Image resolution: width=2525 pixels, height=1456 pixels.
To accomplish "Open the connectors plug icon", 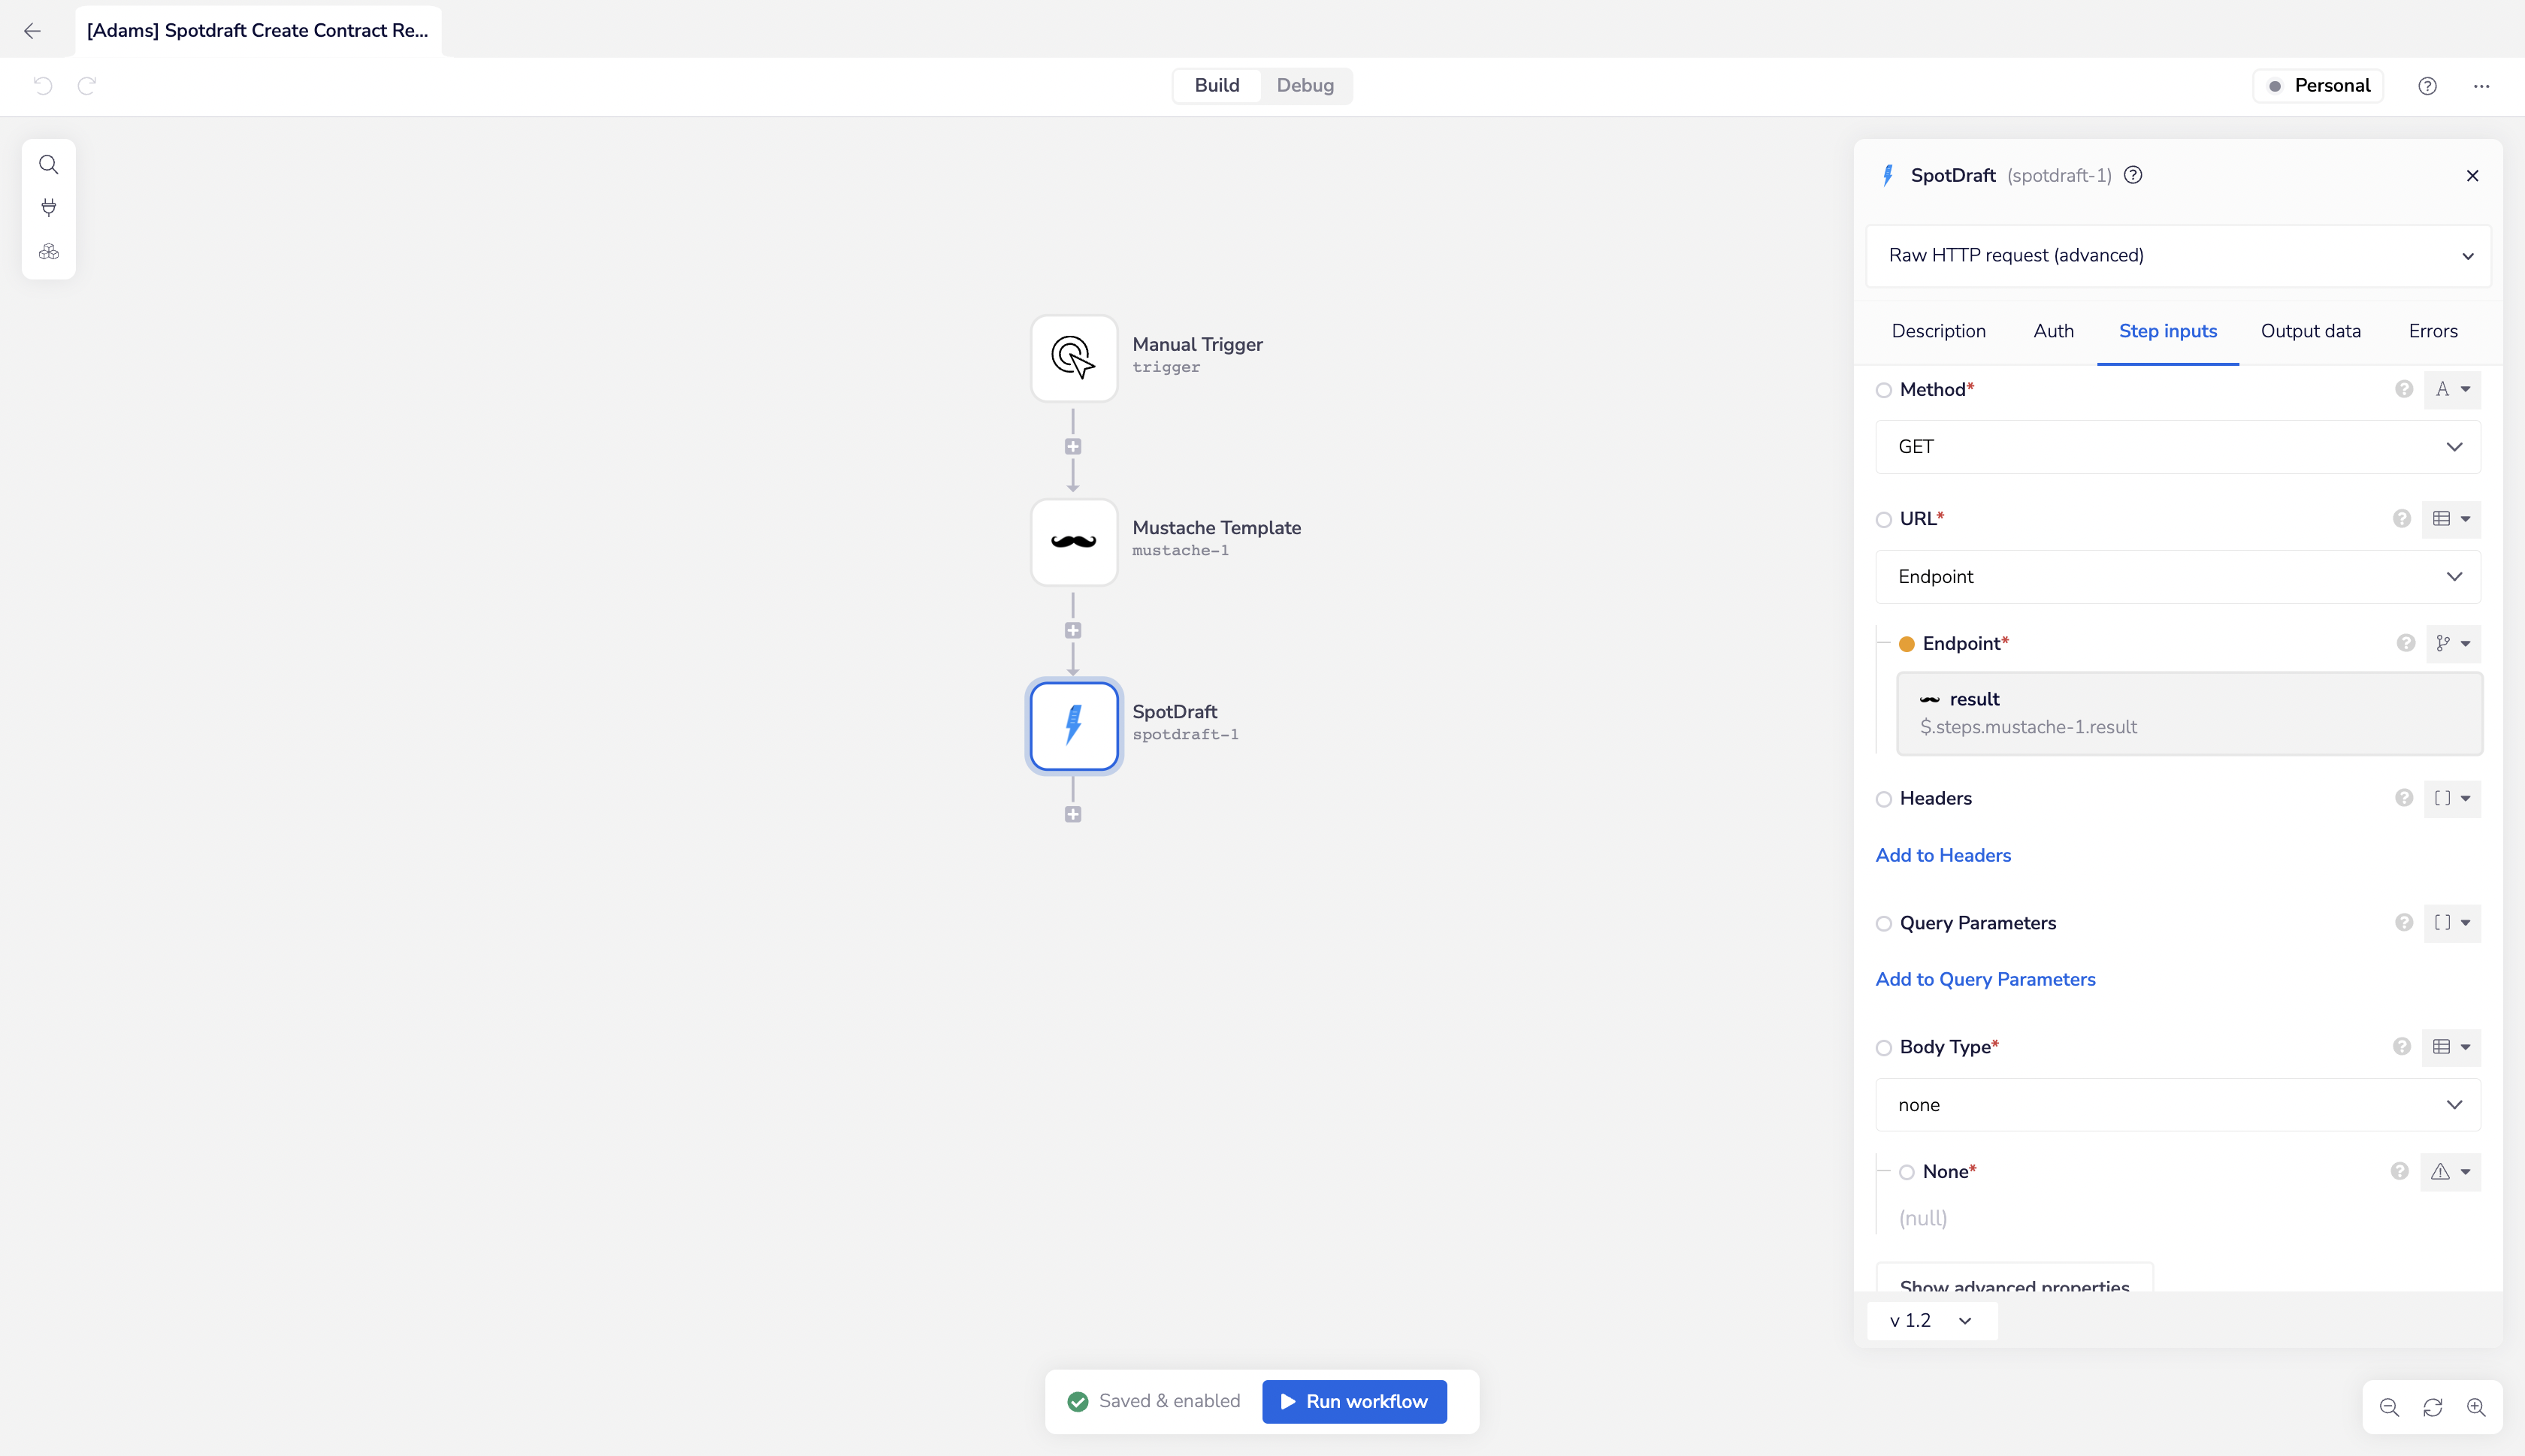I will coord(48,207).
